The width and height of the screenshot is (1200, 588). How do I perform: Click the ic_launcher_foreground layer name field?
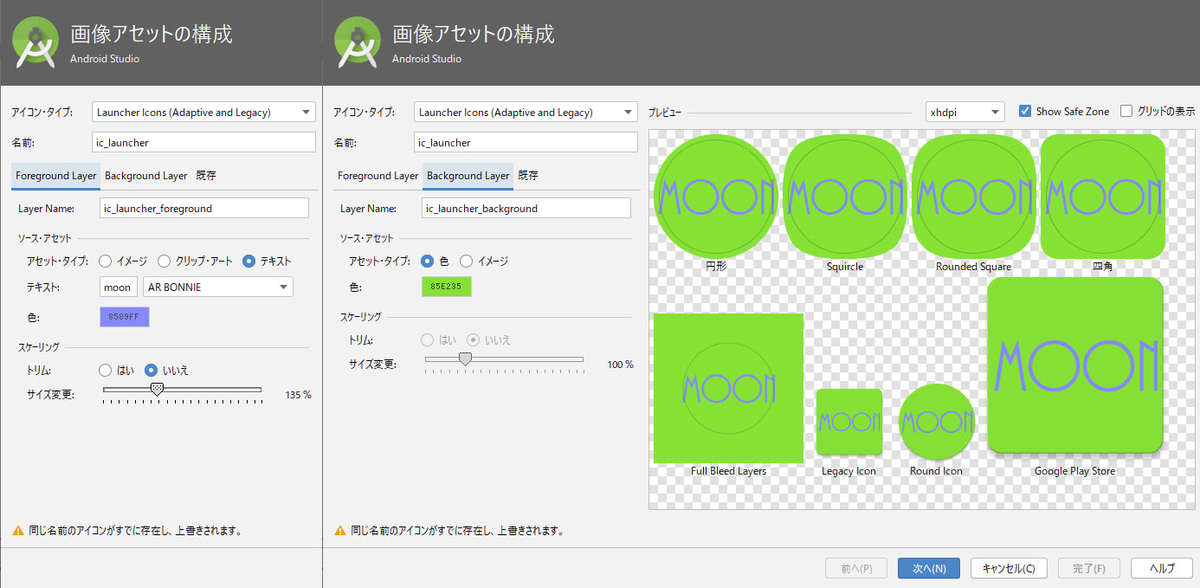204,207
